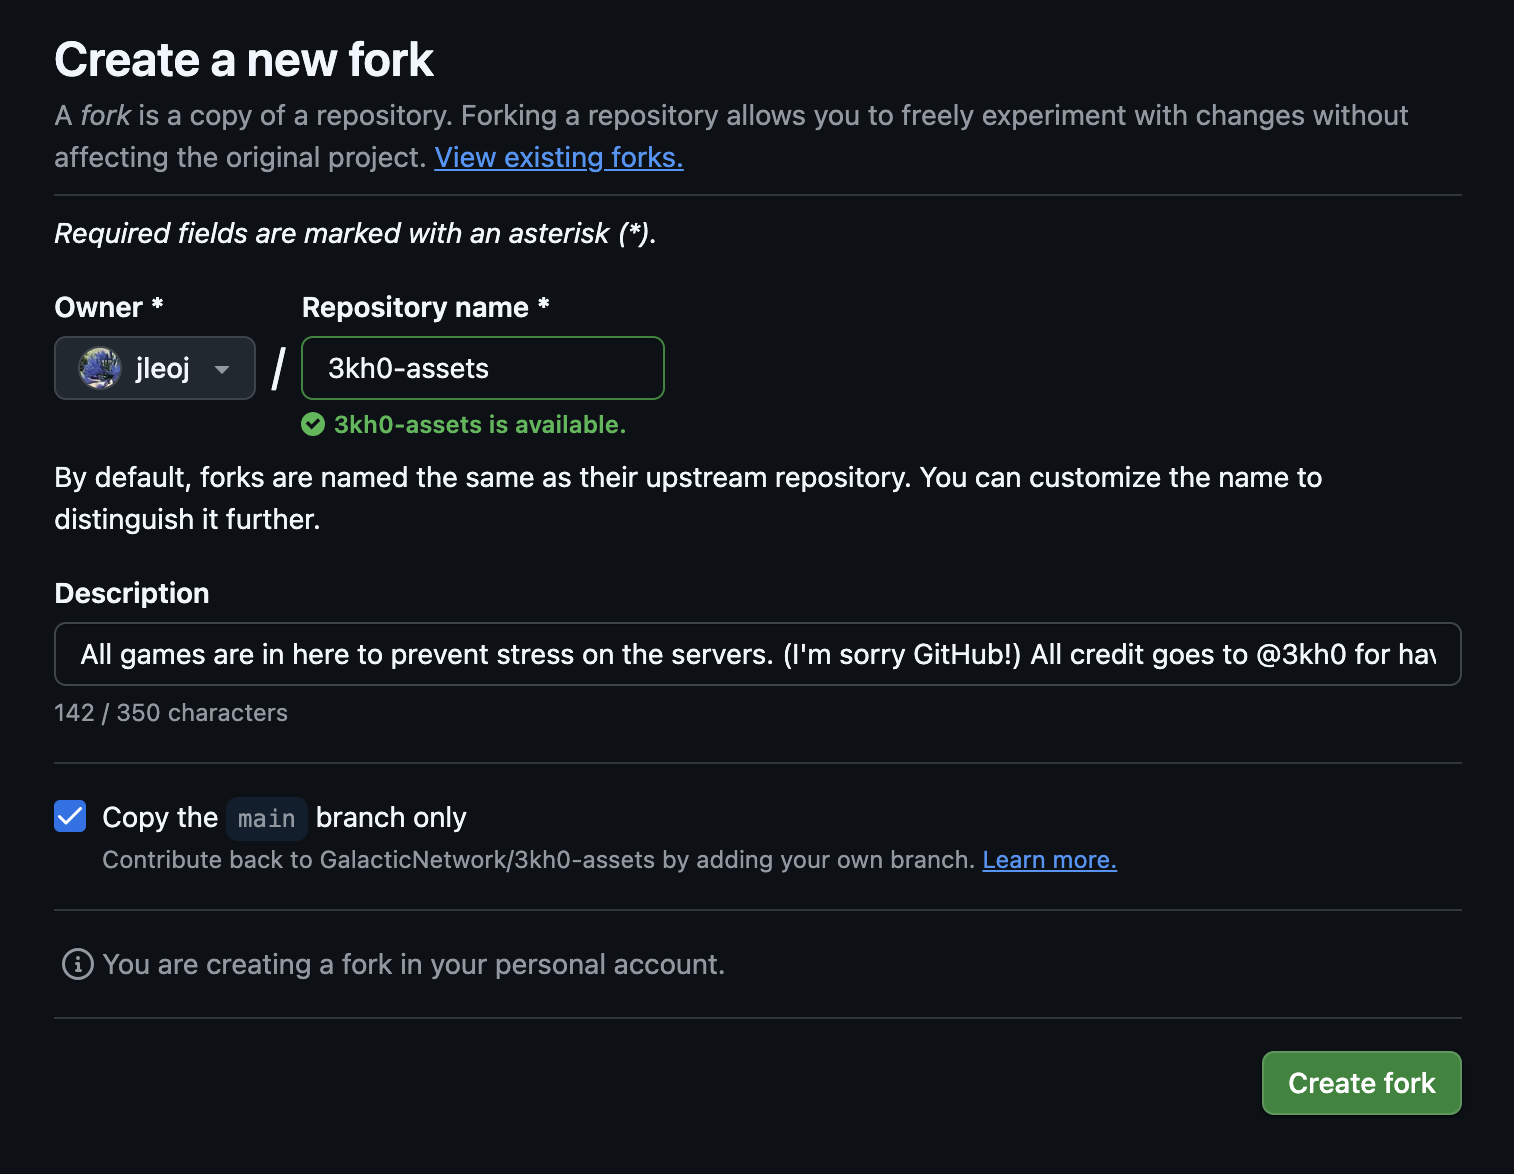Open View existing forks
The width and height of the screenshot is (1514, 1174).
pos(558,157)
